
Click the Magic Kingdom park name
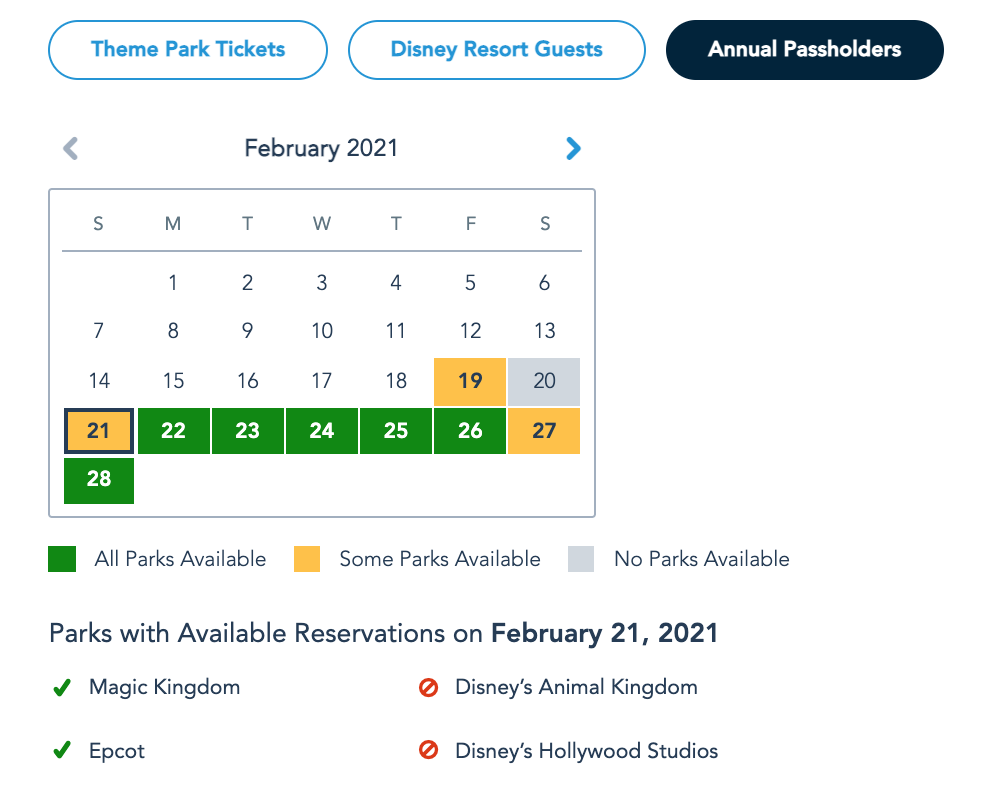coord(164,687)
